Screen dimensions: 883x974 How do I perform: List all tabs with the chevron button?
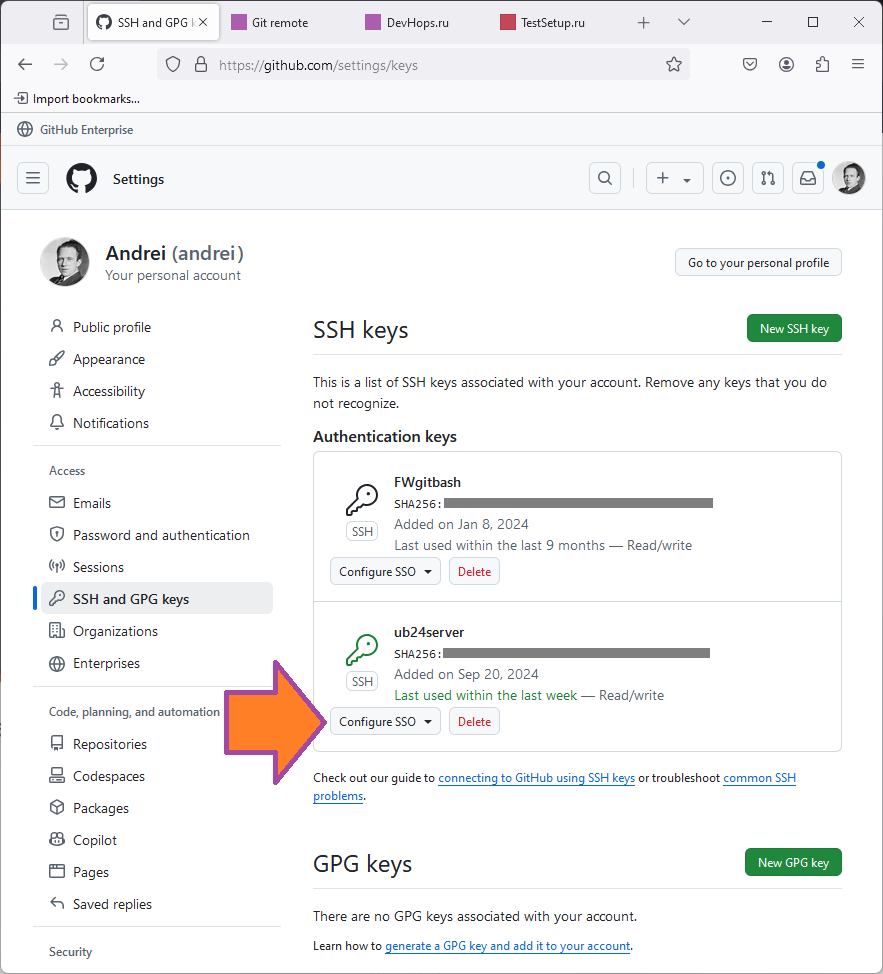[x=684, y=22]
